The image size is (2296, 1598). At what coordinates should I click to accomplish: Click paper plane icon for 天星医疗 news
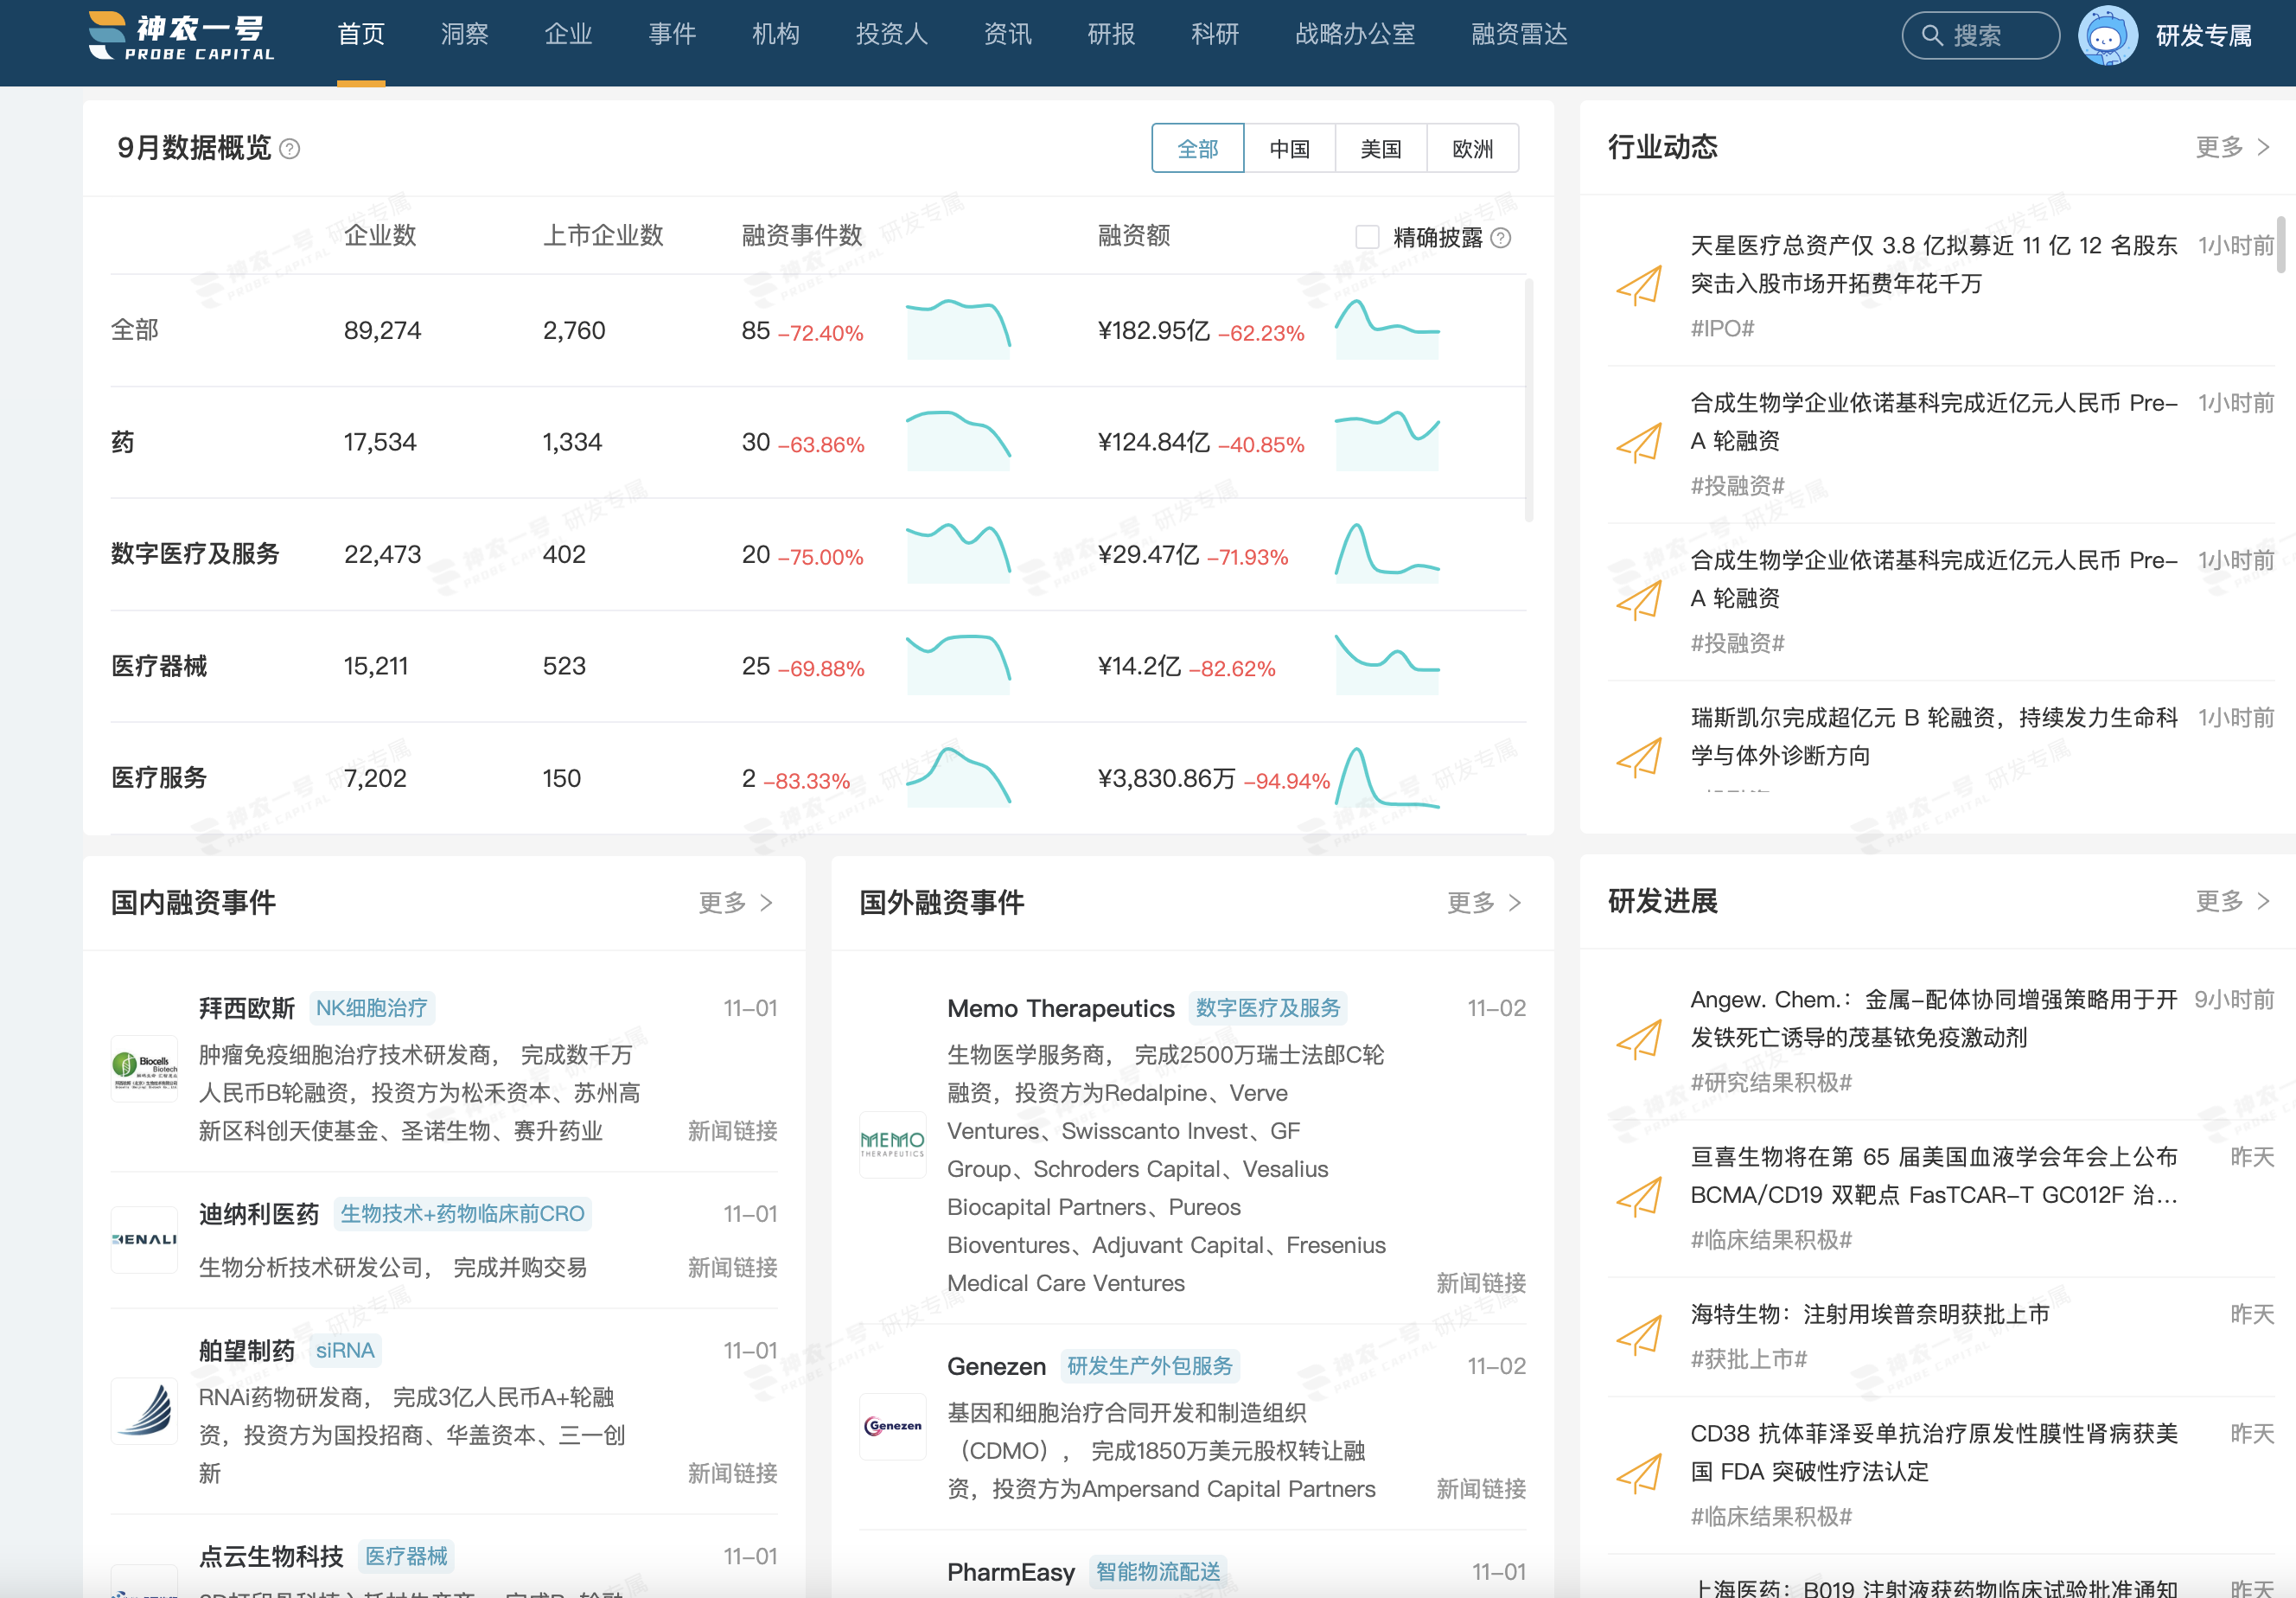[x=1640, y=285]
